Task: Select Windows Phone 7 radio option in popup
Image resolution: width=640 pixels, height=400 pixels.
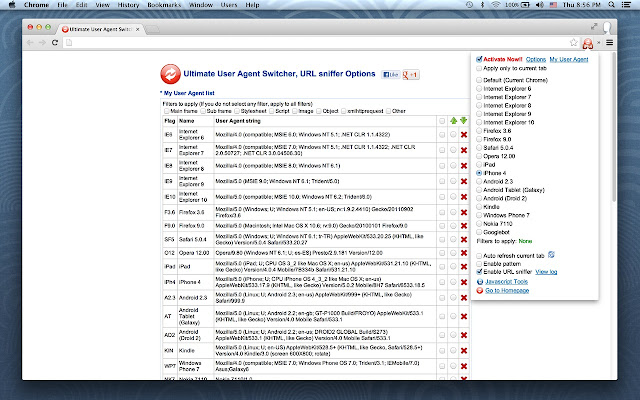Action: click(x=479, y=215)
